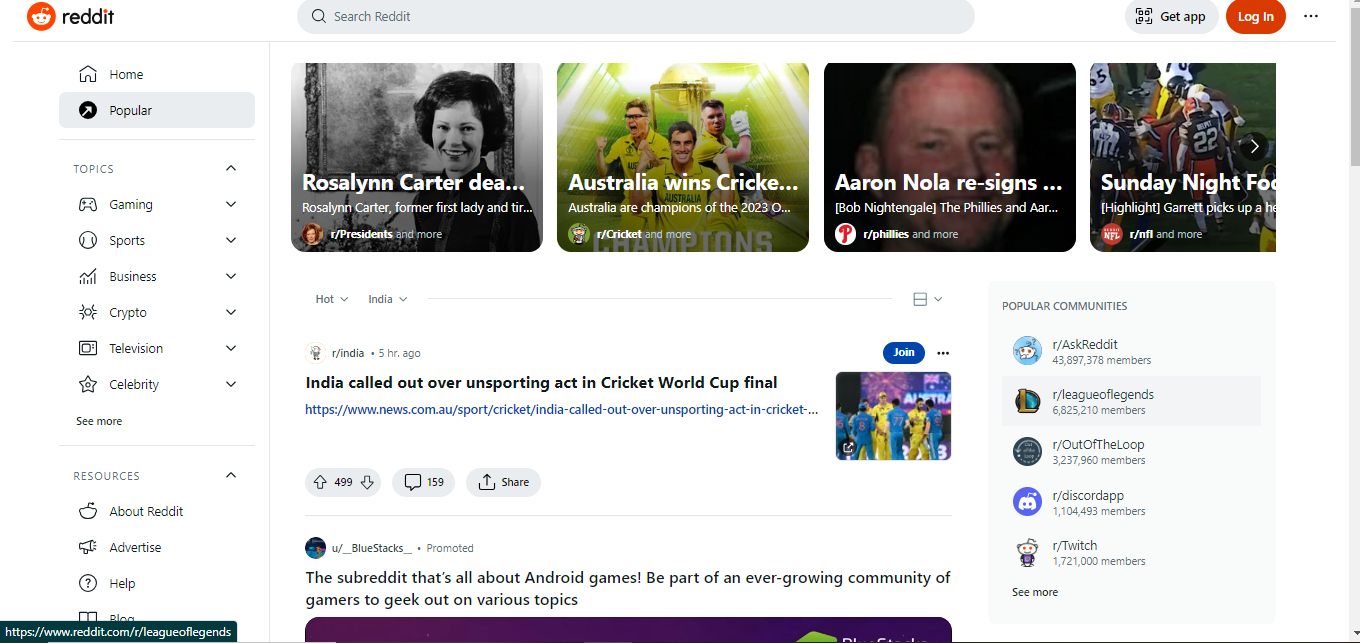Upvote the India cricket post
The height and width of the screenshot is (643, 1360).
(320, 482)
